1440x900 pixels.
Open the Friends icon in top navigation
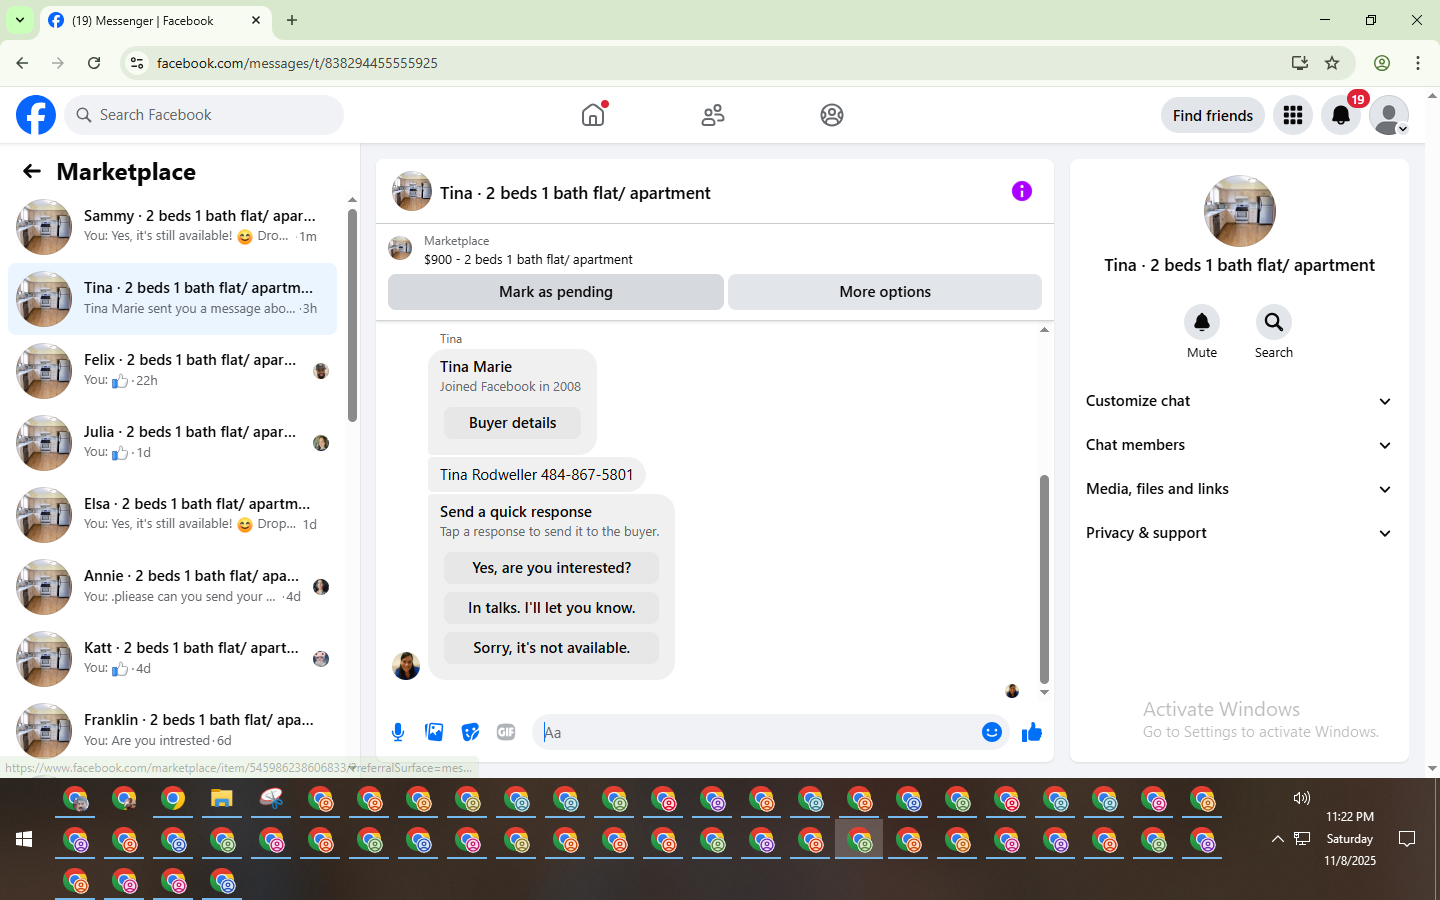(713, 115)
